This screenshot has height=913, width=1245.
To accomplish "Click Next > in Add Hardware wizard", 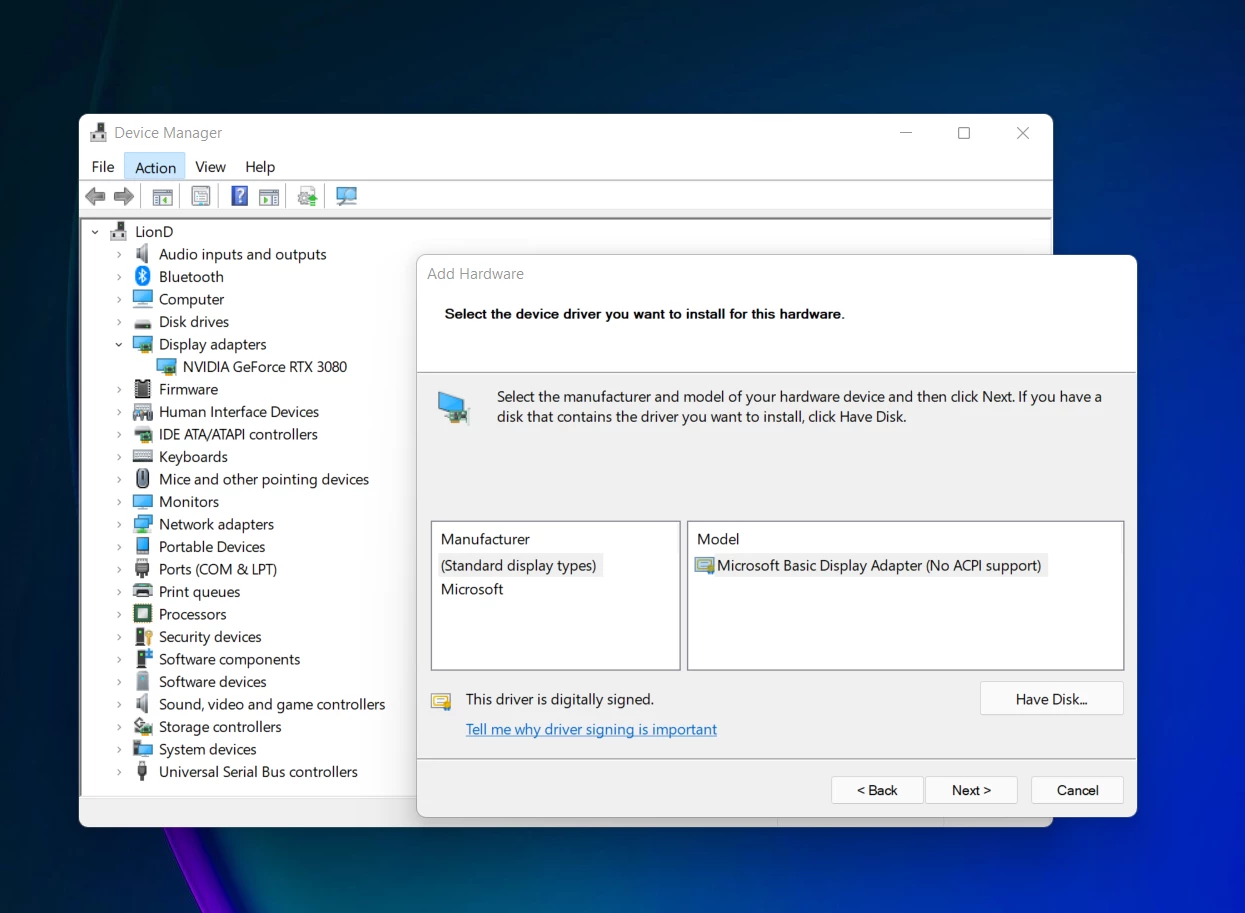I will tap(971, 790).
